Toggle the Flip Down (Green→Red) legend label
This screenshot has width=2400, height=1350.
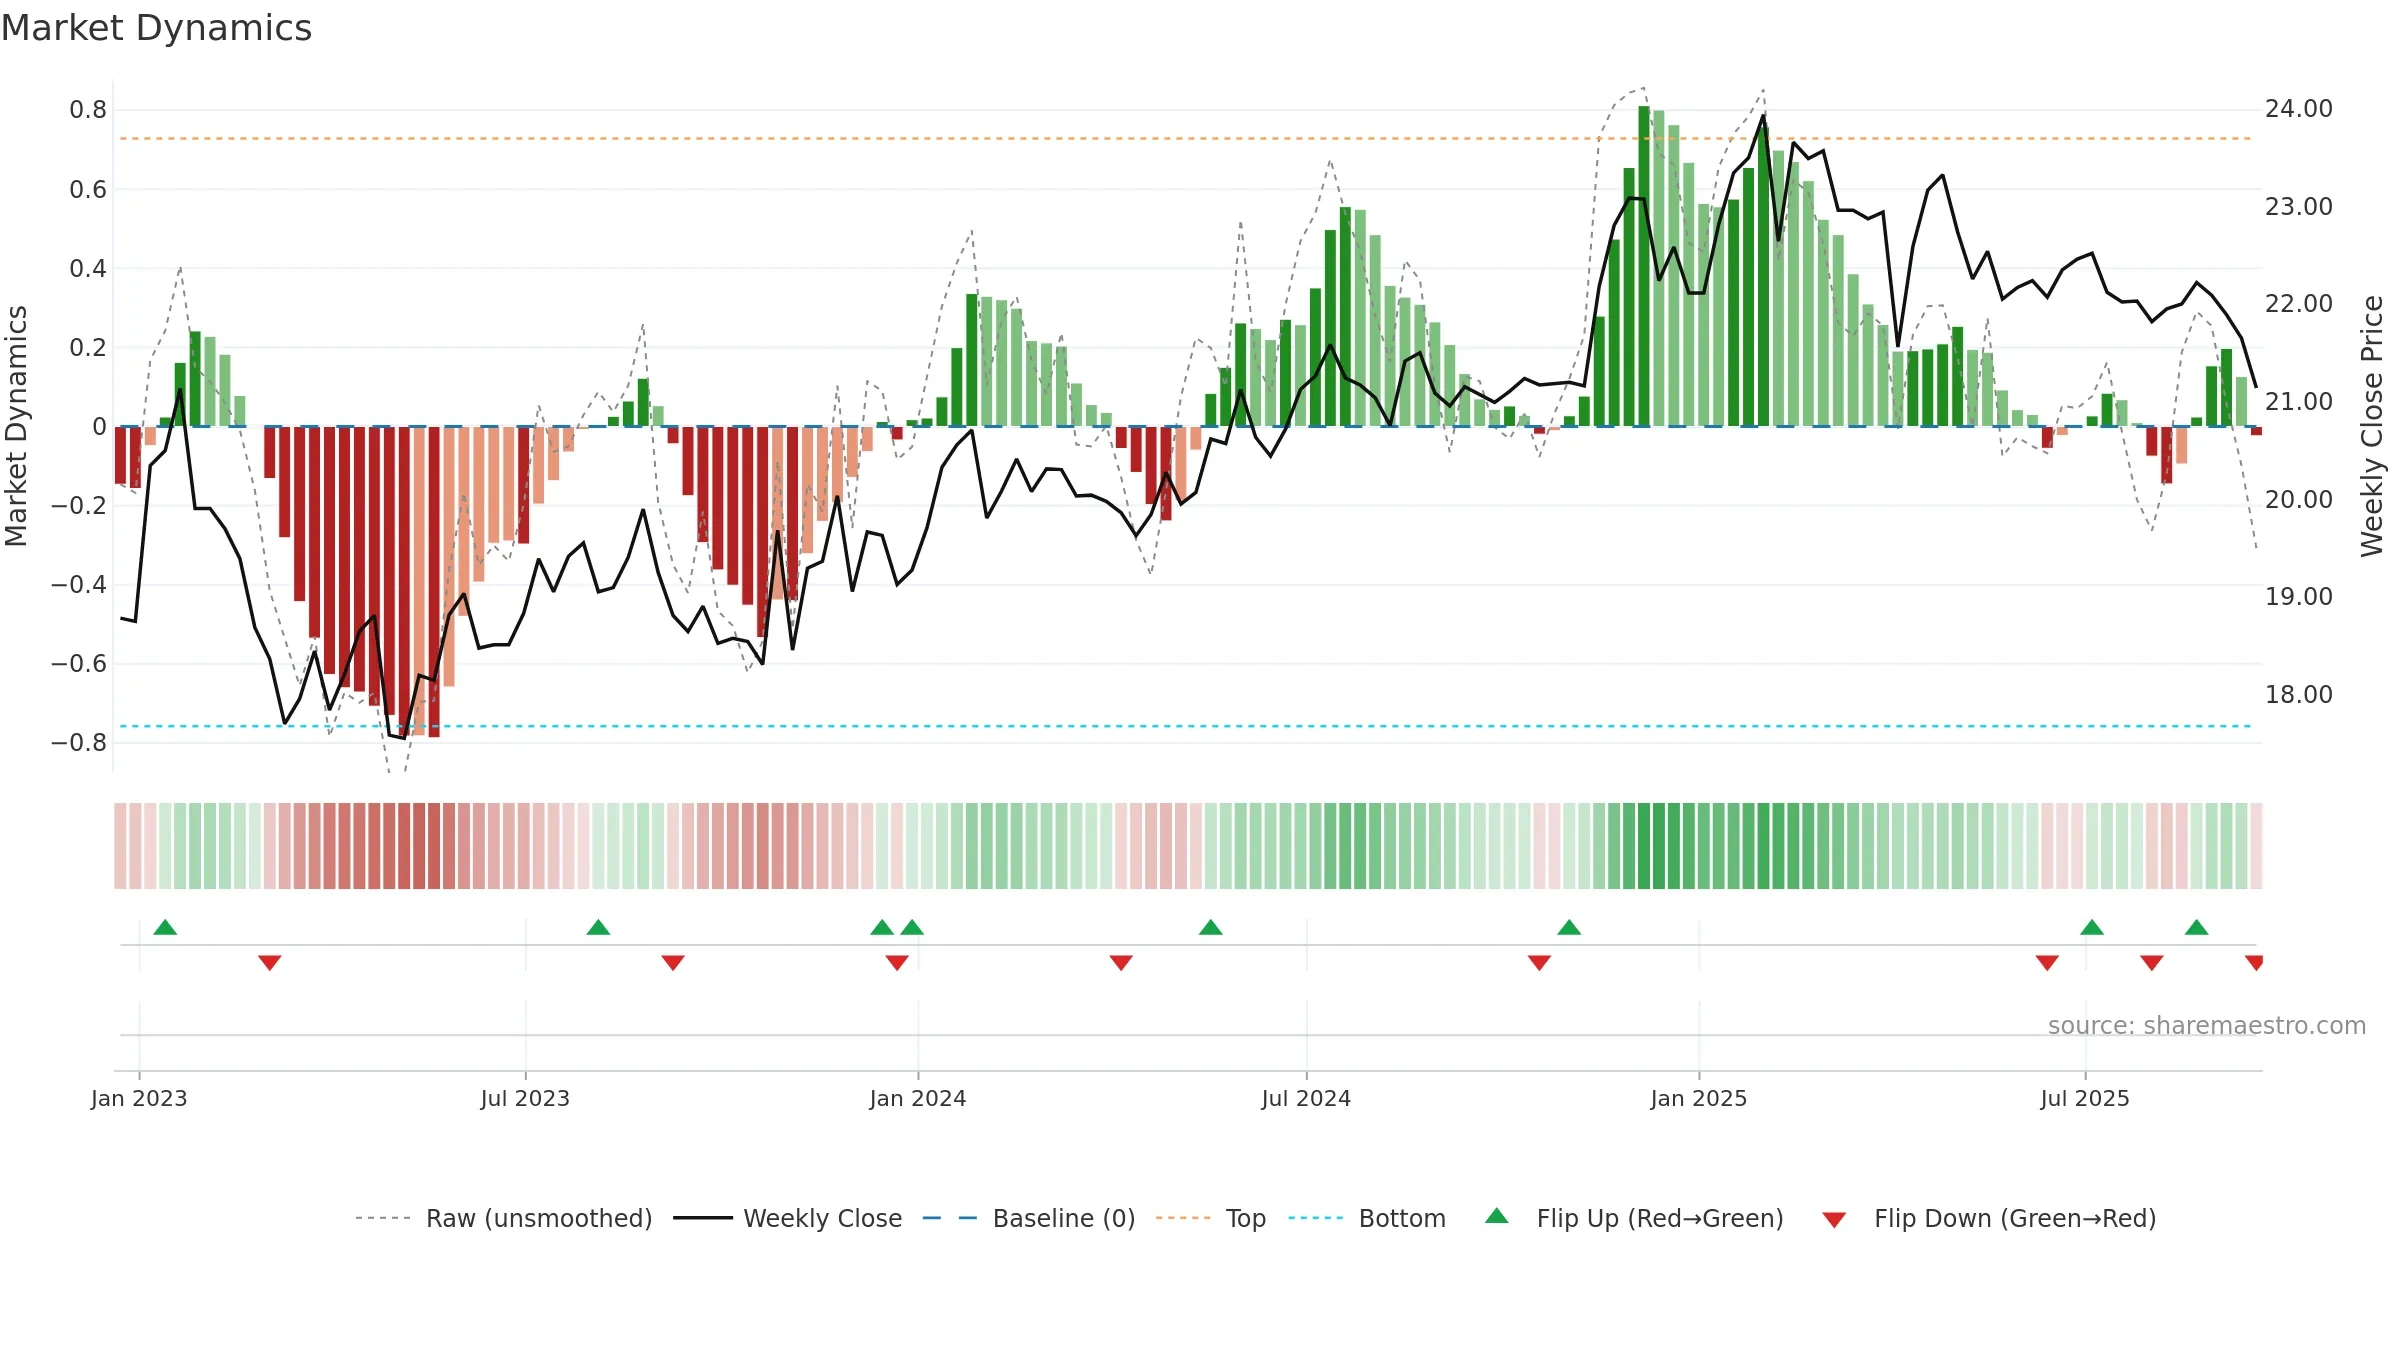pyautogui.click(x=2015, y=1218)
